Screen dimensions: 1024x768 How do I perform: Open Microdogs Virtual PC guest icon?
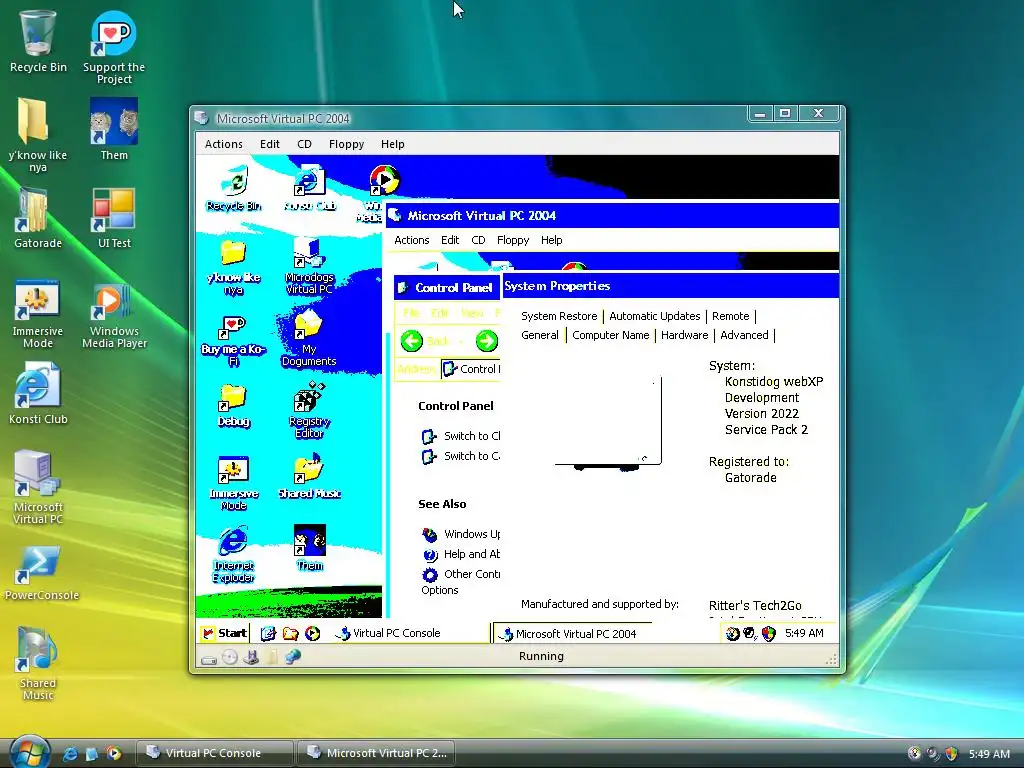coord(309,265)
